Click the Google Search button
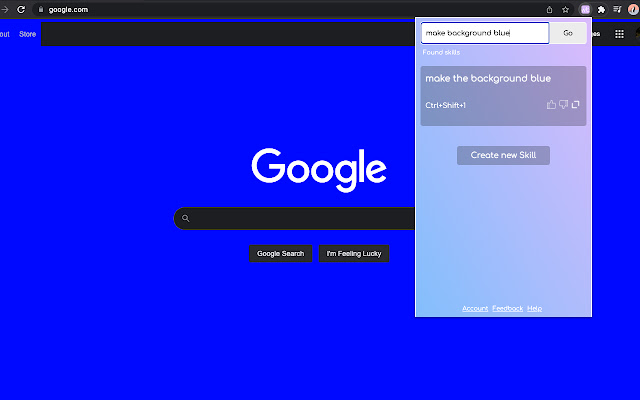640x400 pixels. click(x=280, y=253)
